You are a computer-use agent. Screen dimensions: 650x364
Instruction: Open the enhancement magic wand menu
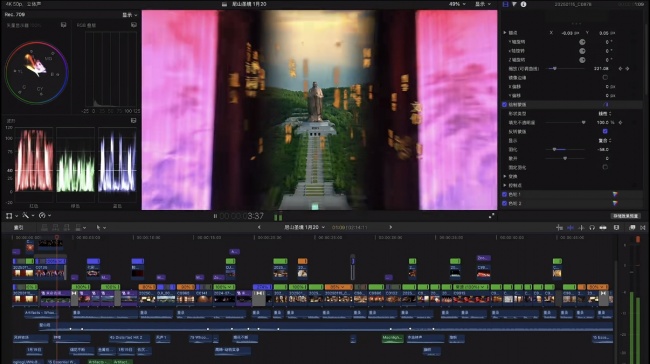(x=27, y=216)
